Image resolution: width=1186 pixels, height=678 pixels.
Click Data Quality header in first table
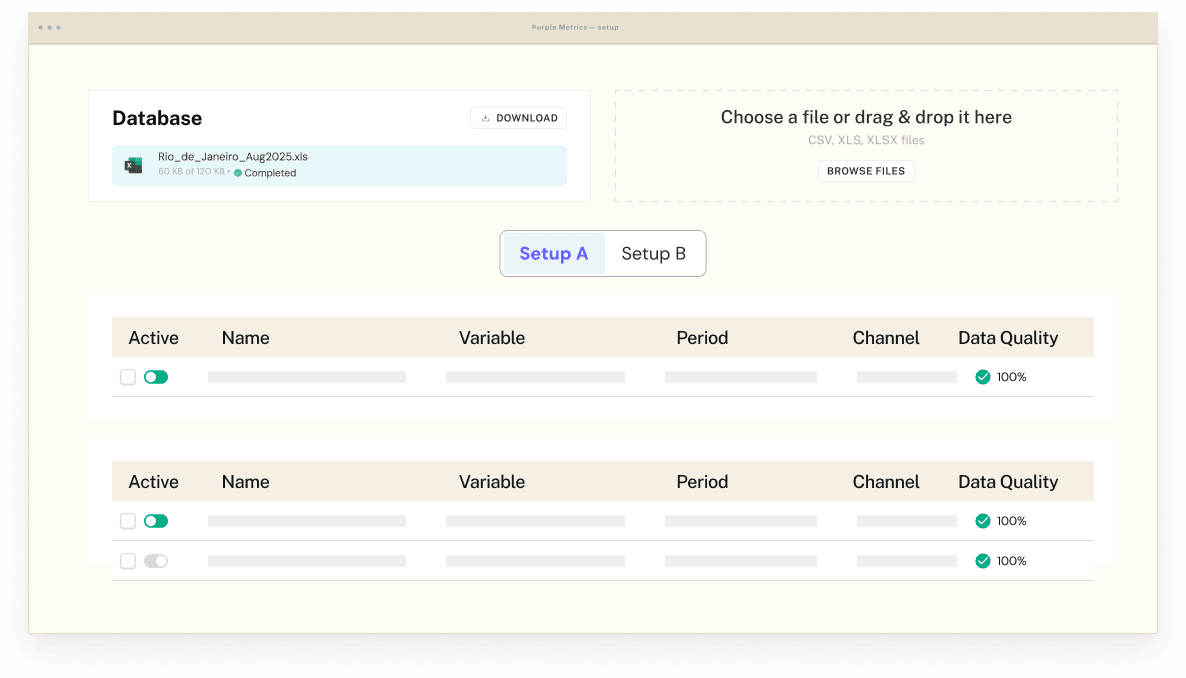coord(1007,337)
